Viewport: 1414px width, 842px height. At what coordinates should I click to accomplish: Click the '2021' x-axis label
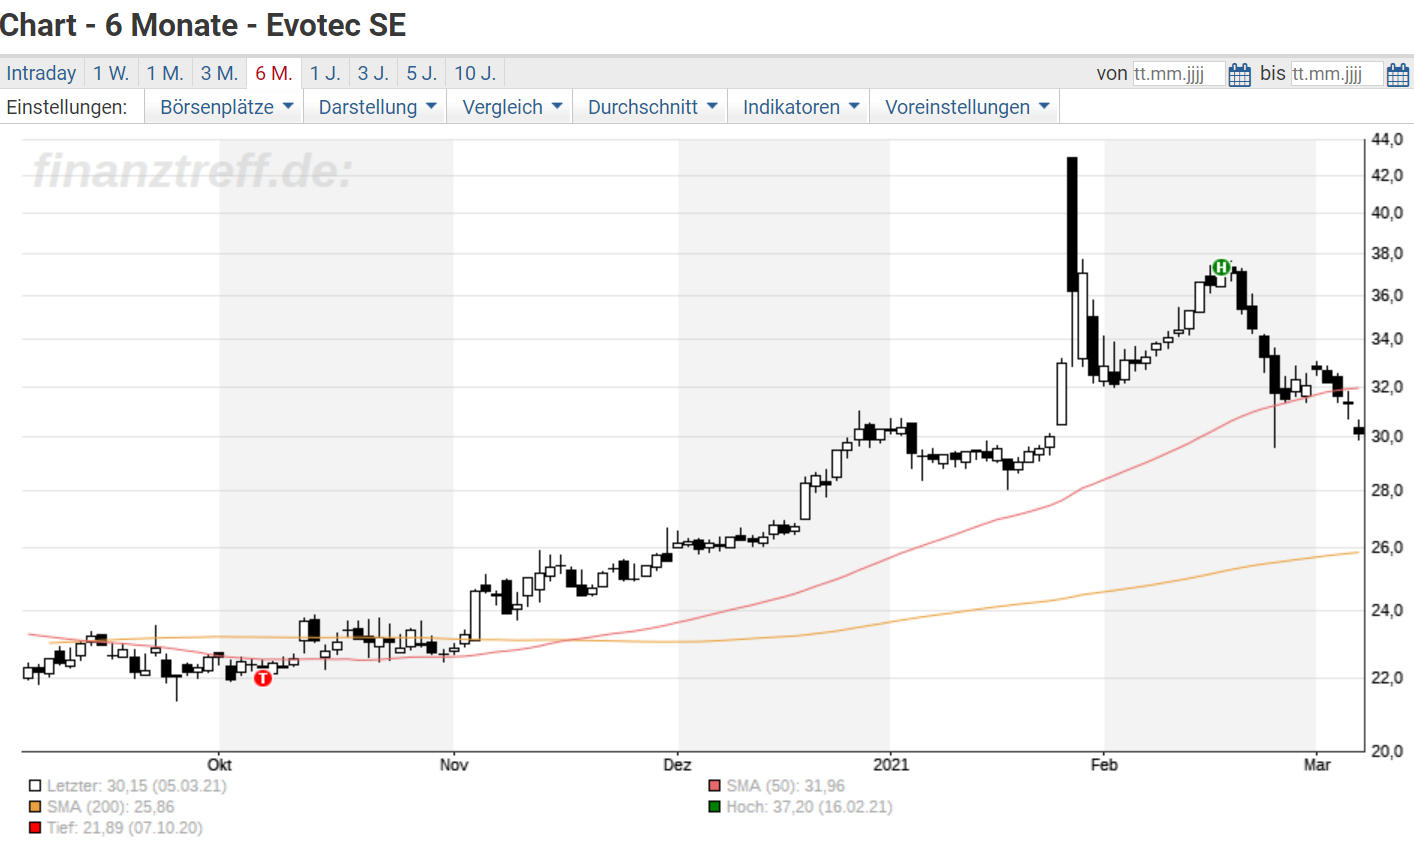click(x=891, y=765)
